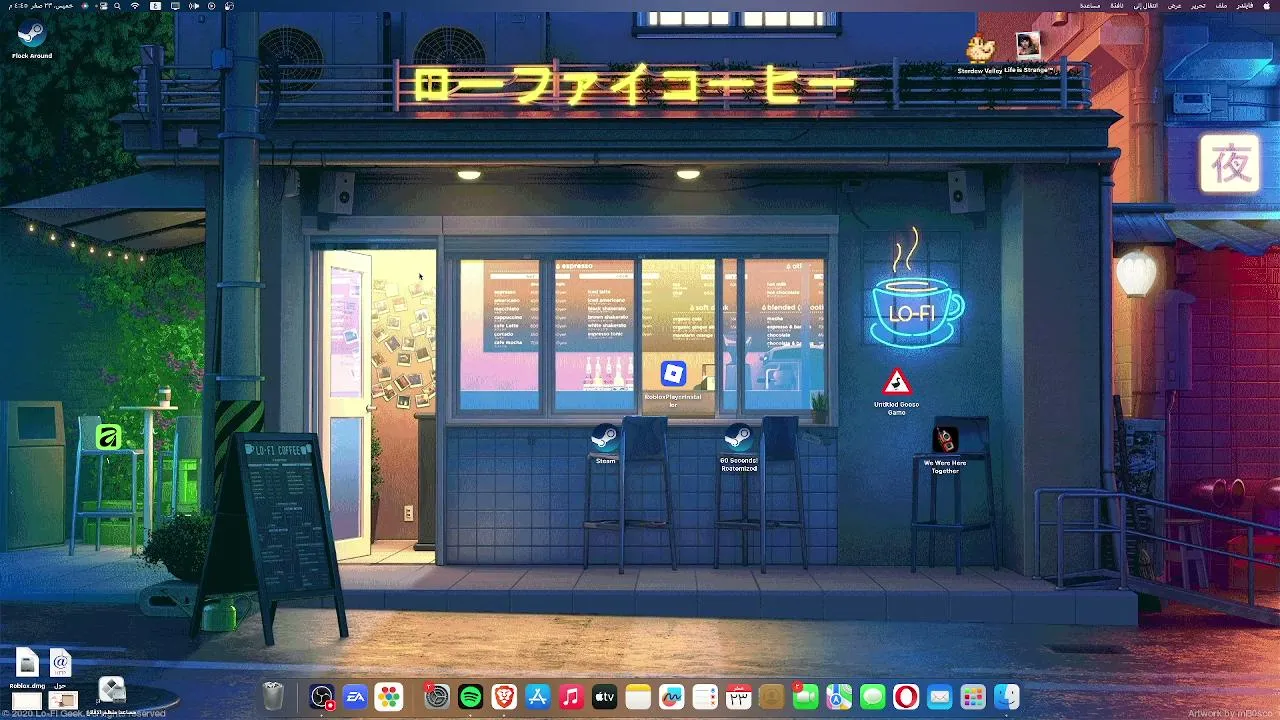Open the ملف (File) menu

[x=1221, y=6]
